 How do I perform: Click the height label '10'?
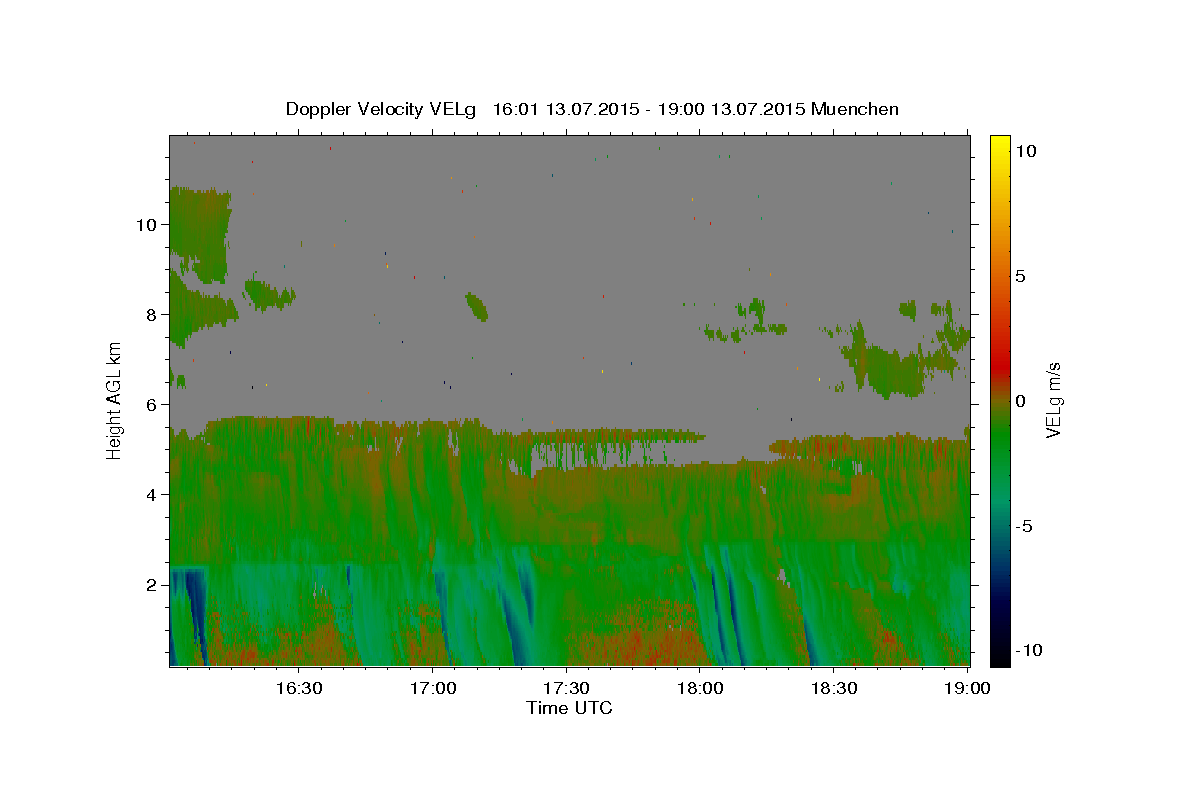click(x=146, y=224)
